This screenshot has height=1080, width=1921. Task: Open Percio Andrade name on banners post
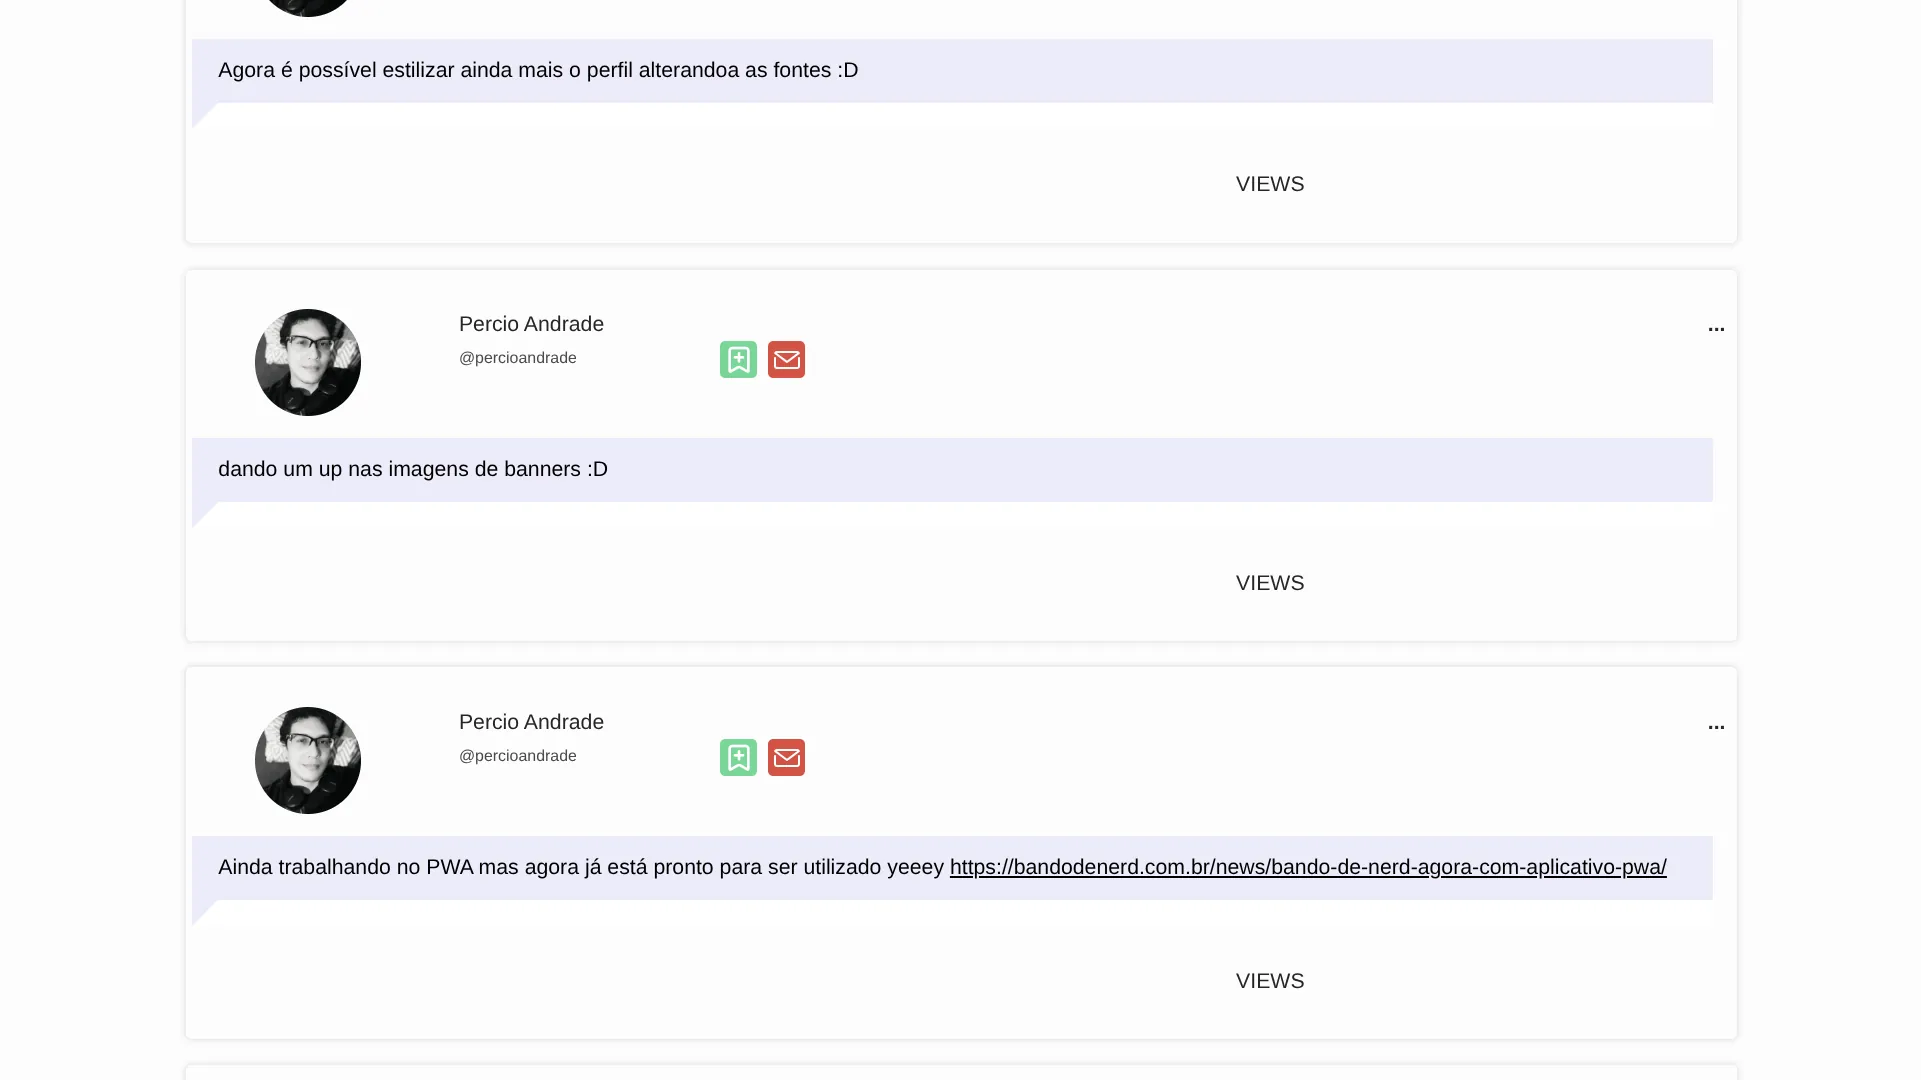click(531, 324)
